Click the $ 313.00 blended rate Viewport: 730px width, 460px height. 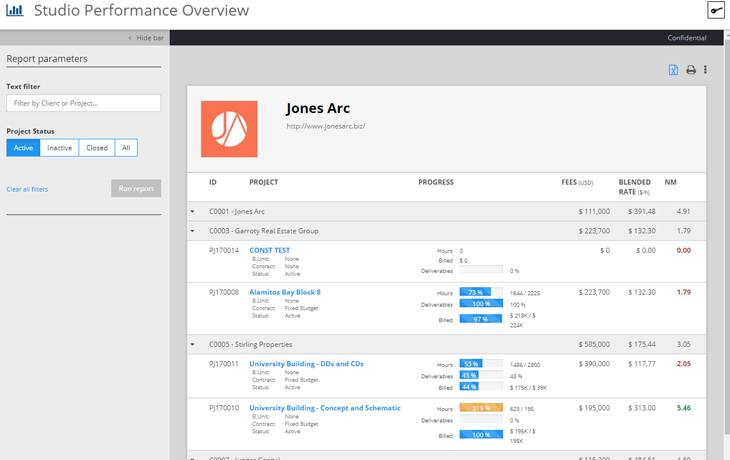642,407
